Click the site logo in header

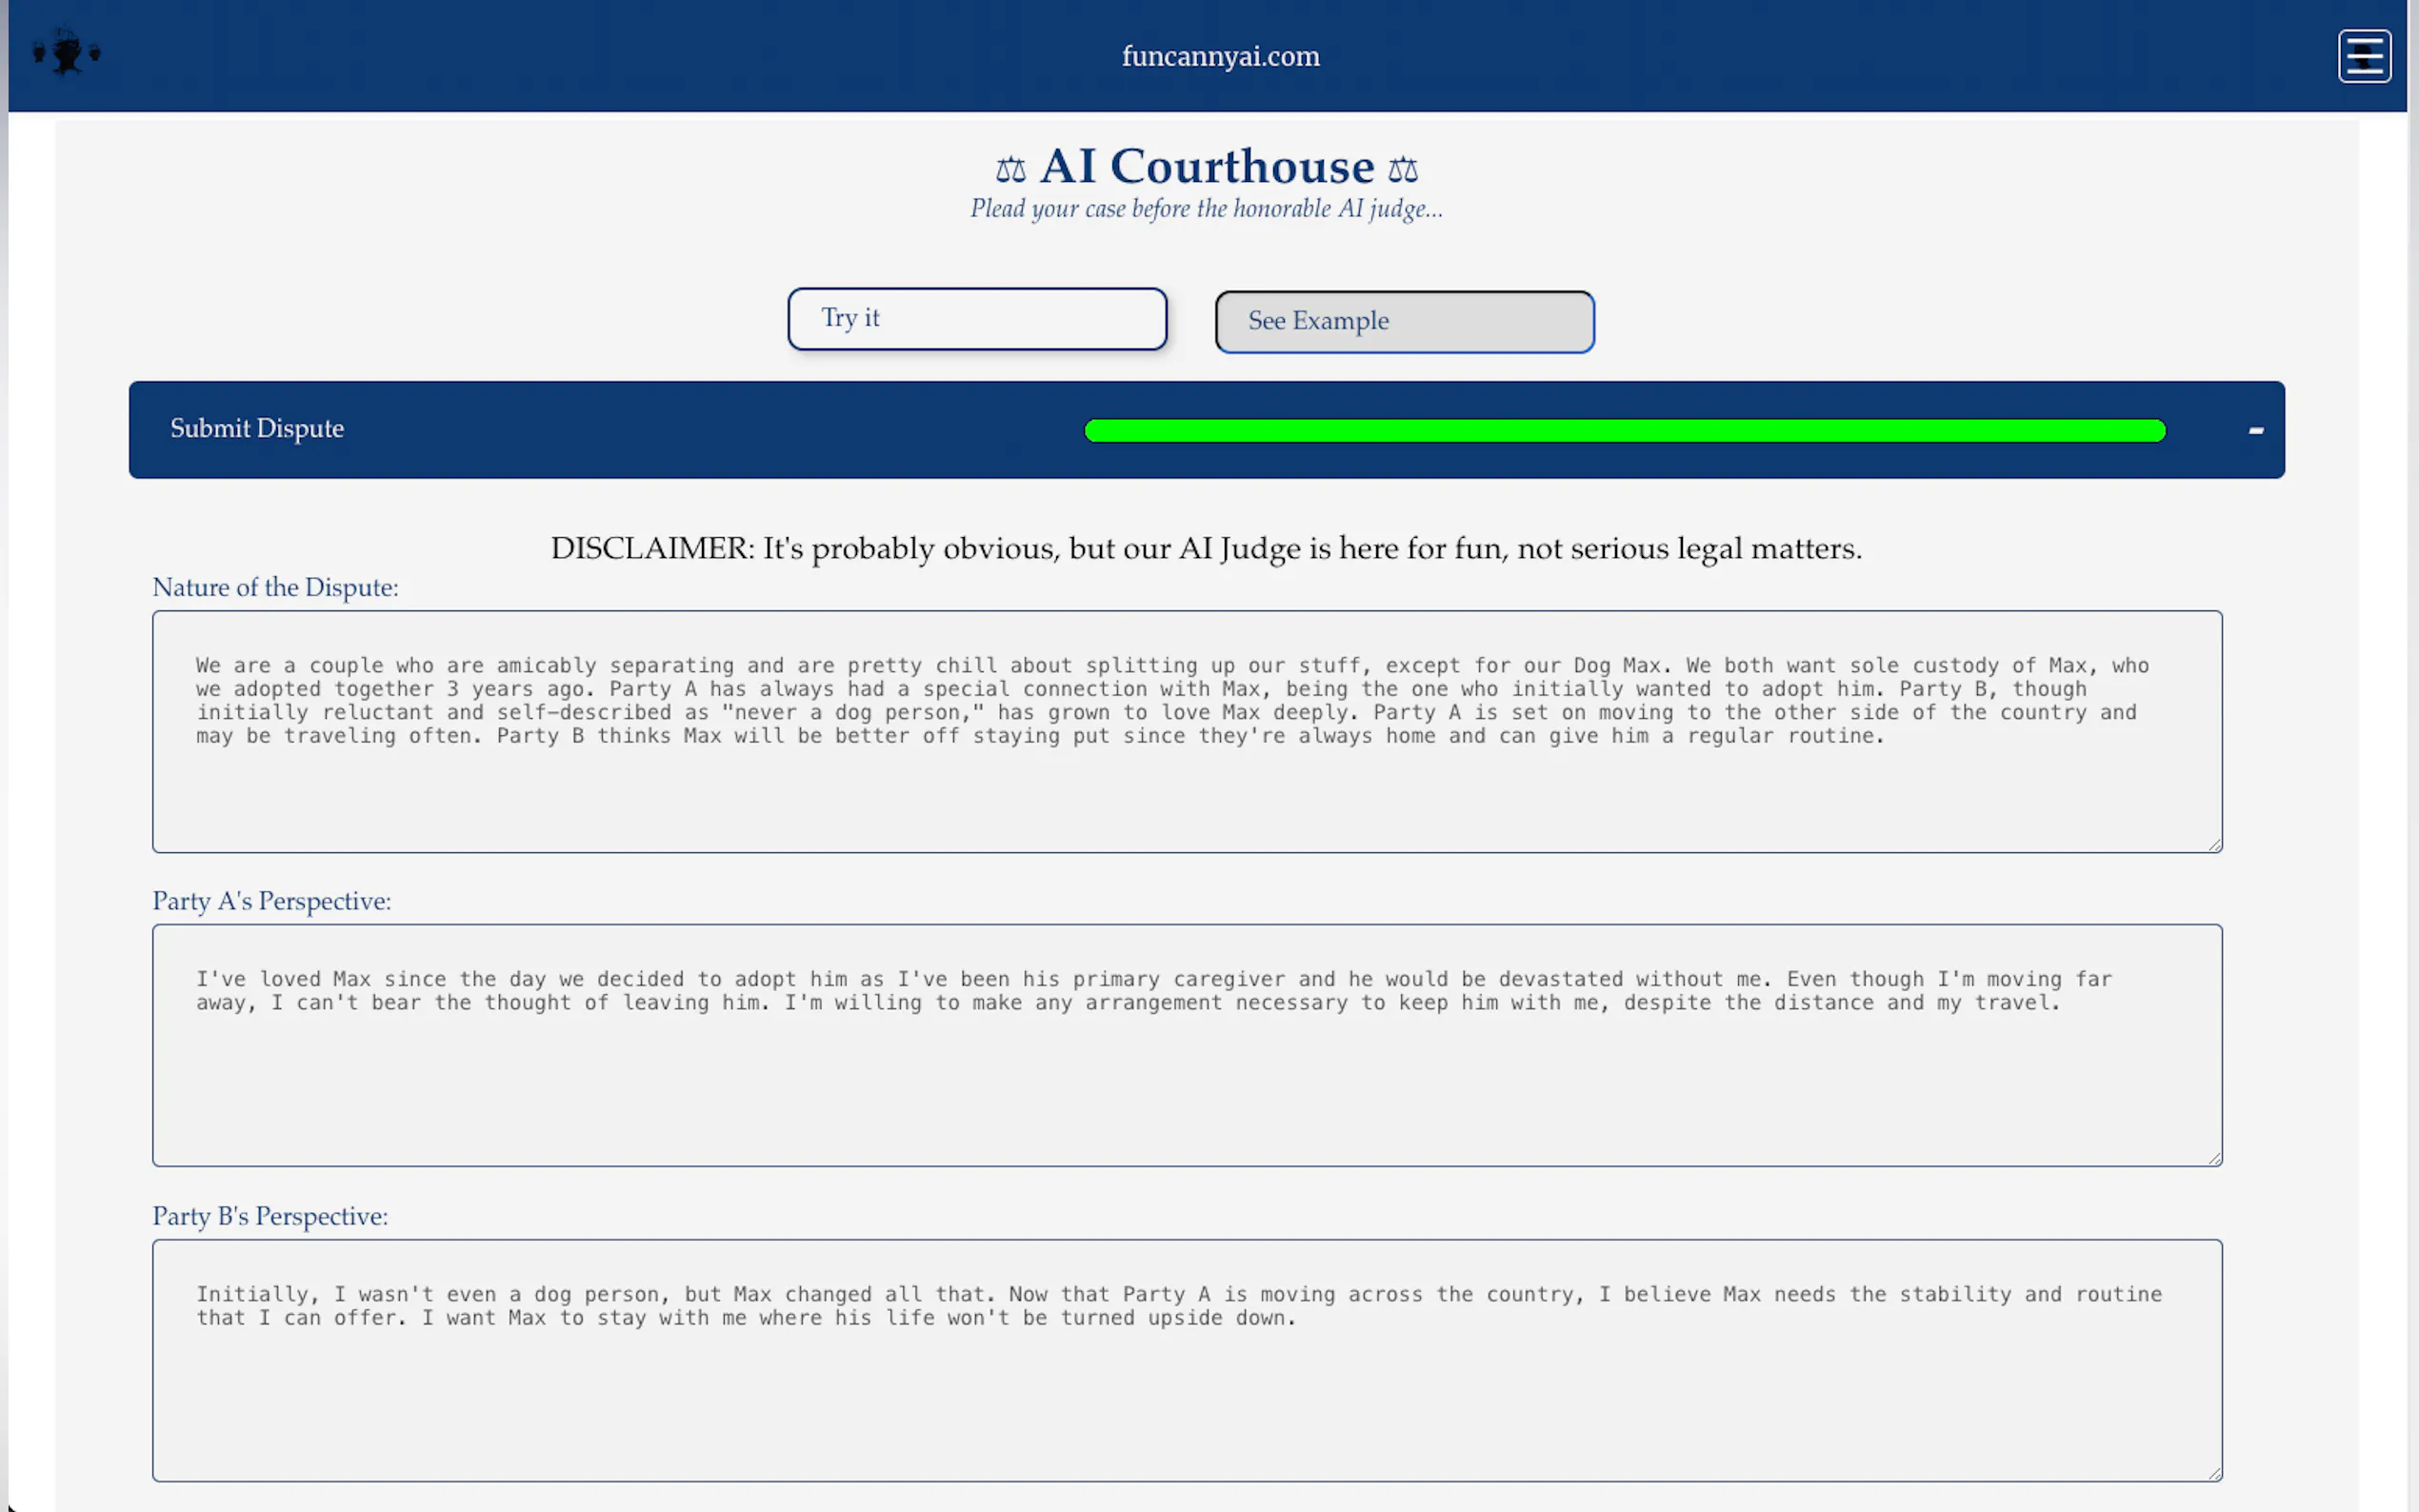pos(66,53)
